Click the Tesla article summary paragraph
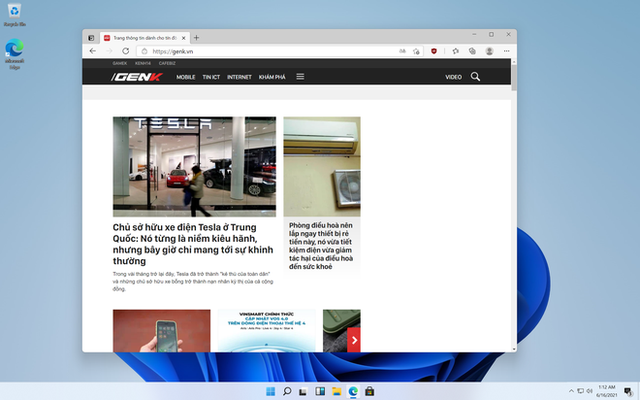The height and width of the screenshot is (400, 640). [193, 281]
